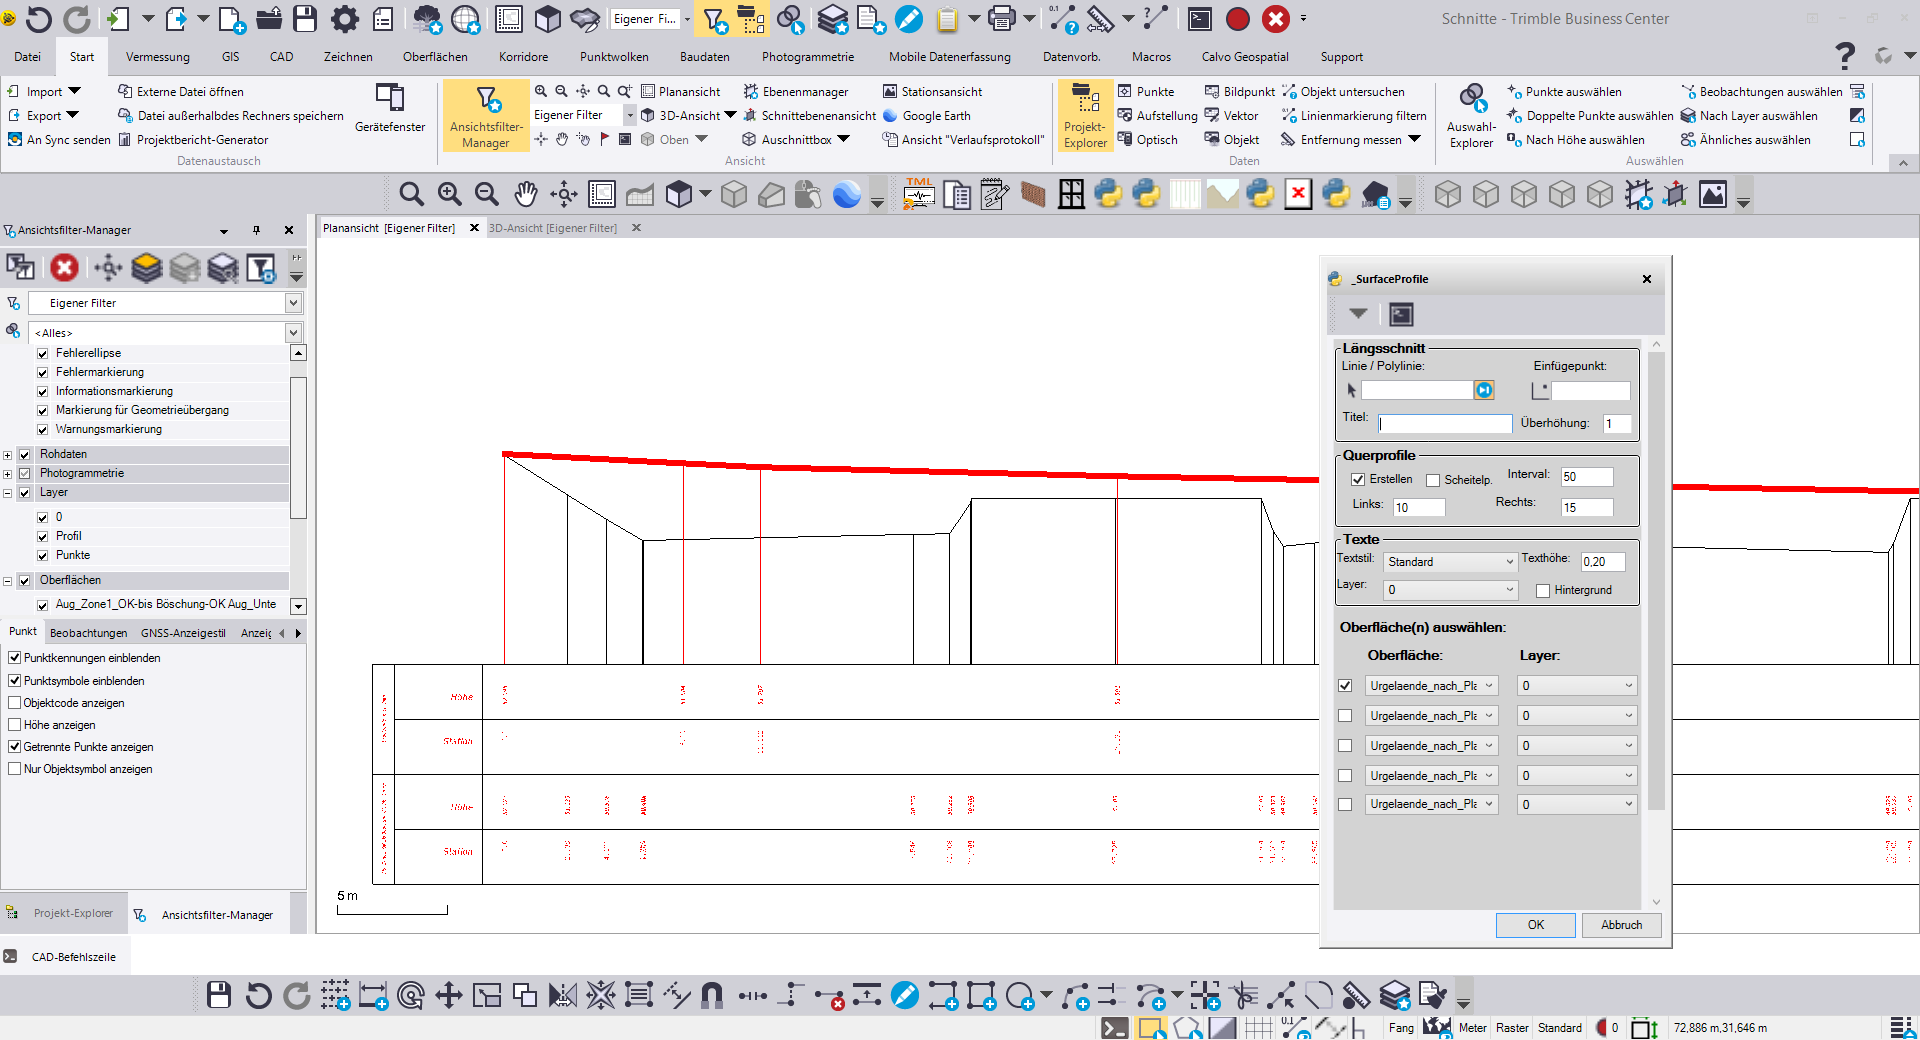Enable the Höhe anzeigen checkbox
The width and height of the screenshot is (1920, 1040).
(15, 725)
